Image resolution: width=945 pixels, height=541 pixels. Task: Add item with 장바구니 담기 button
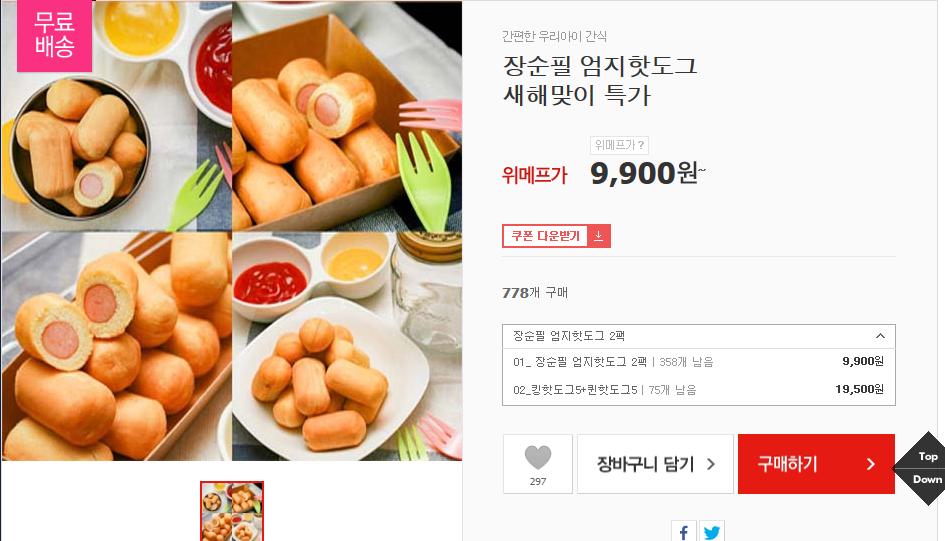tap(655, 464)
